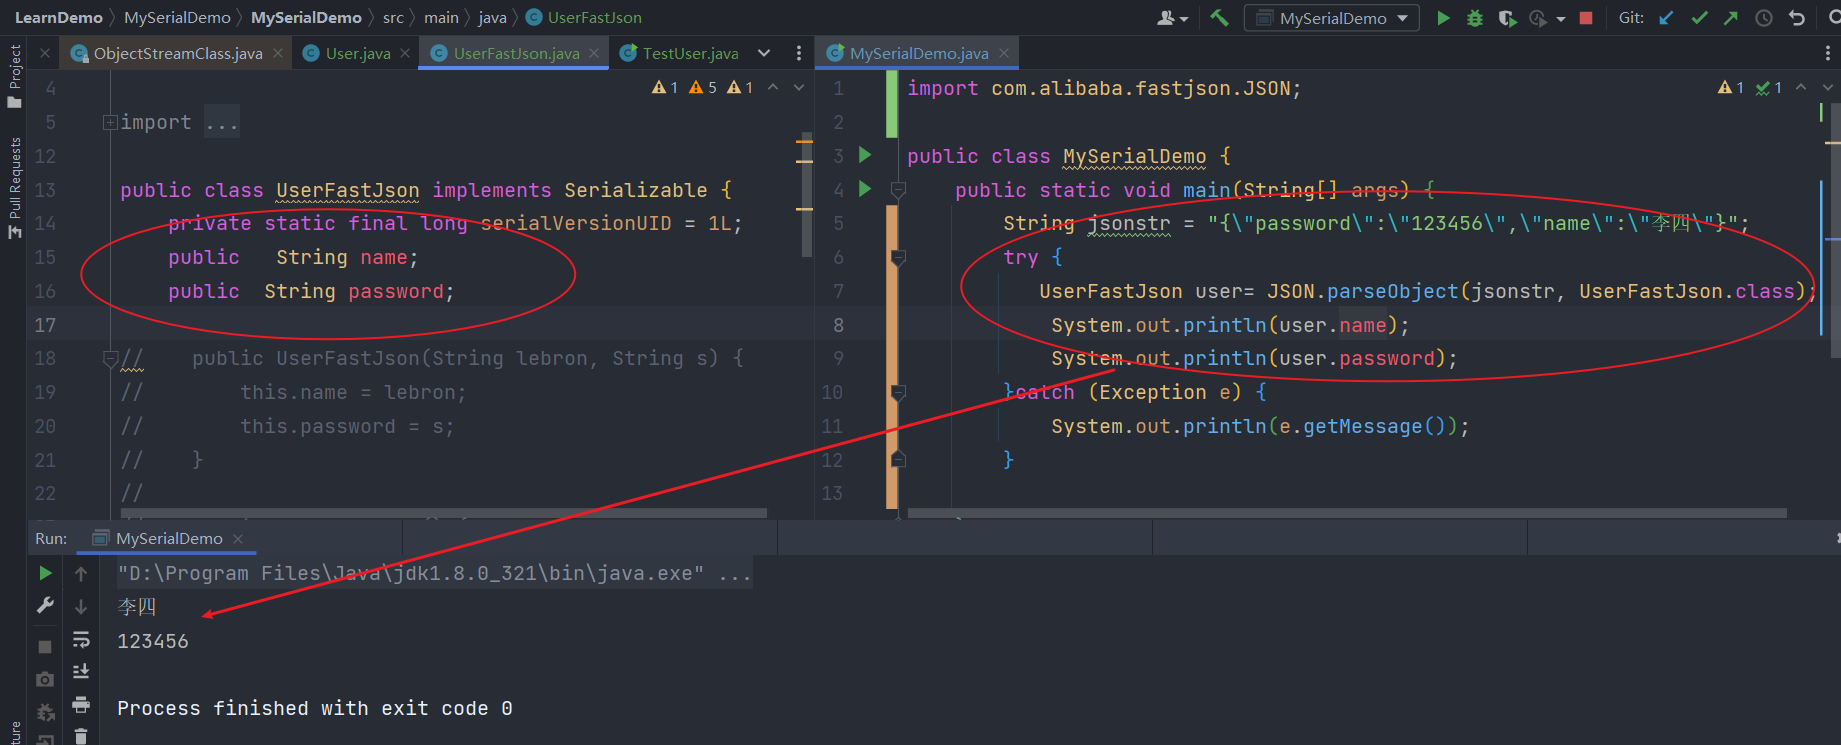
Task: Clear console with the trash icon
Action: [81, 736]
